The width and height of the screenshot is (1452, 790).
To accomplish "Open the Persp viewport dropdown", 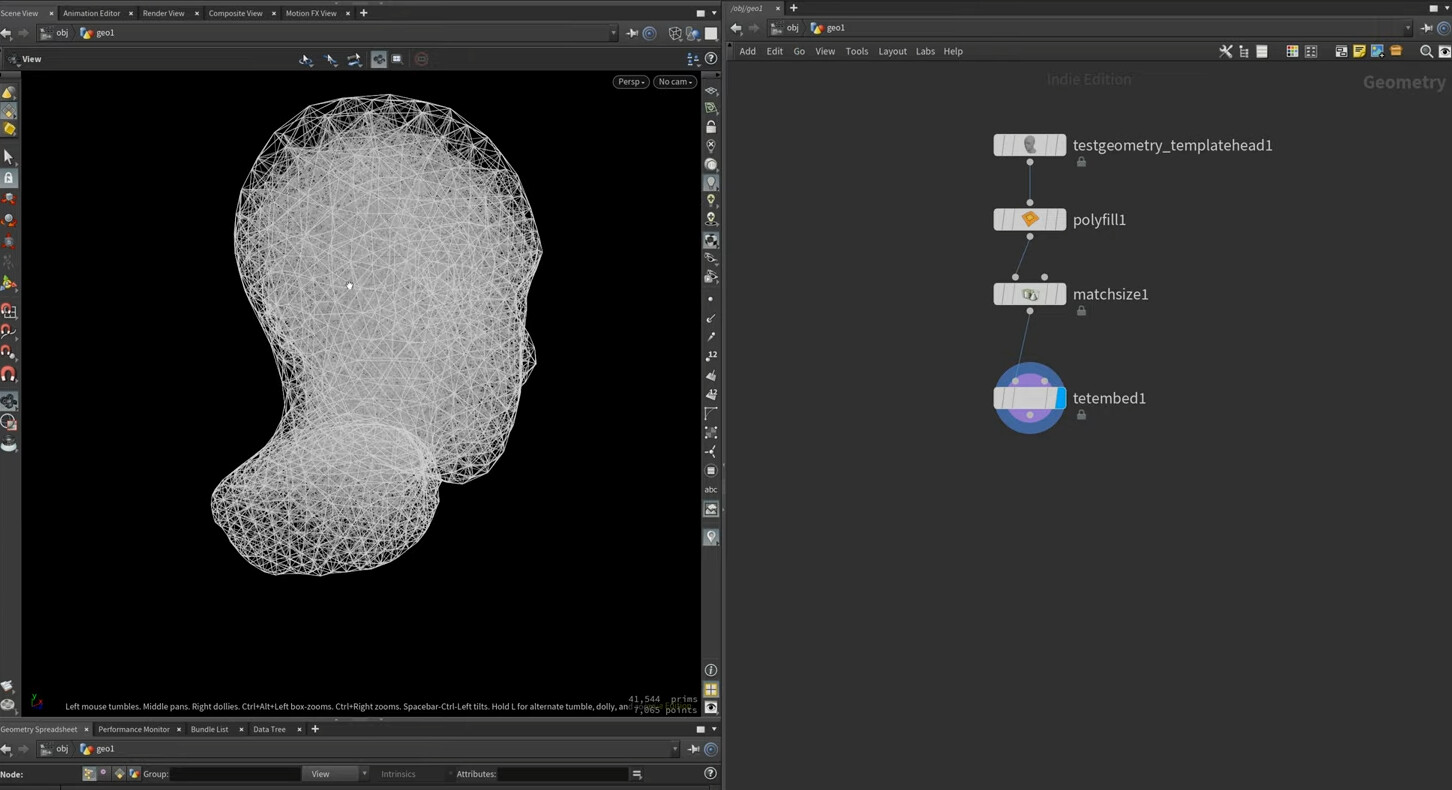I will point(630,82).
